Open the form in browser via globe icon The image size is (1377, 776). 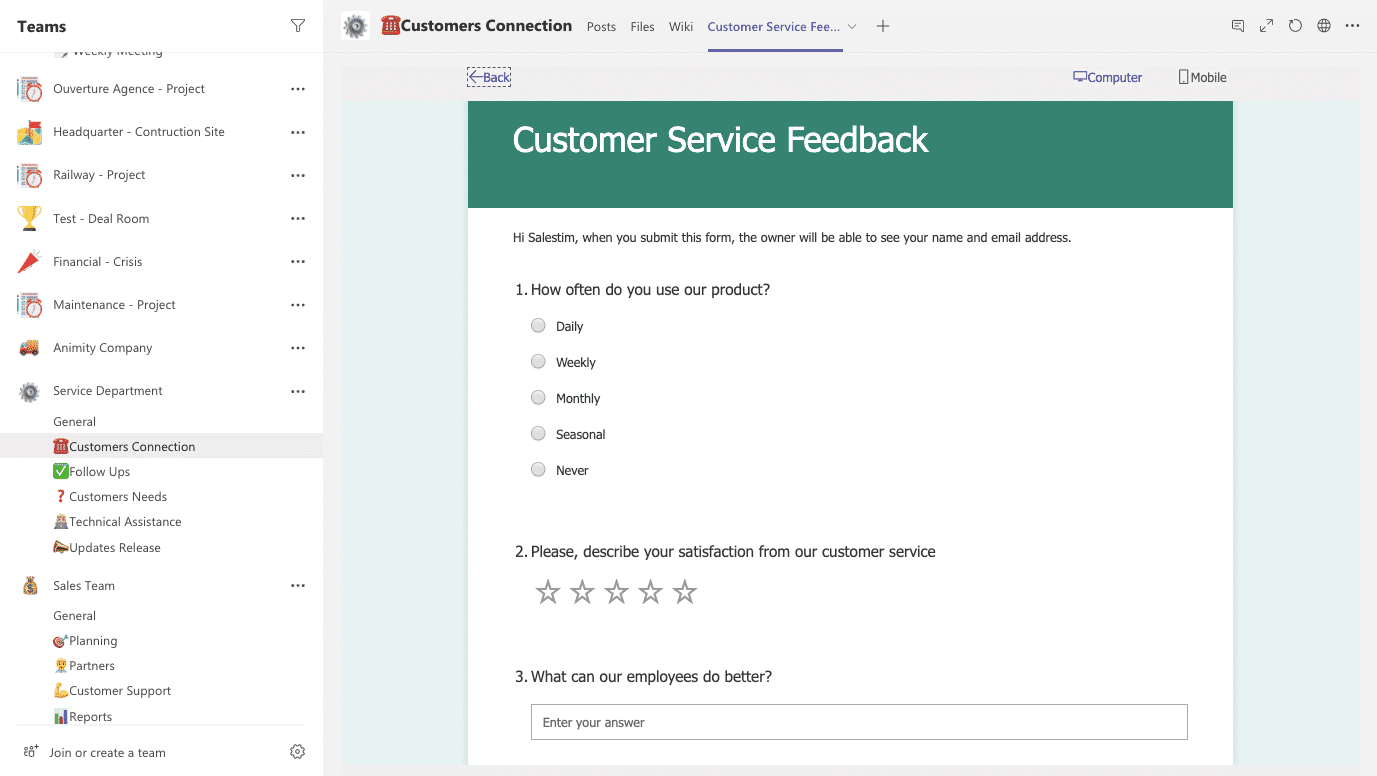tap(1324, 26)
